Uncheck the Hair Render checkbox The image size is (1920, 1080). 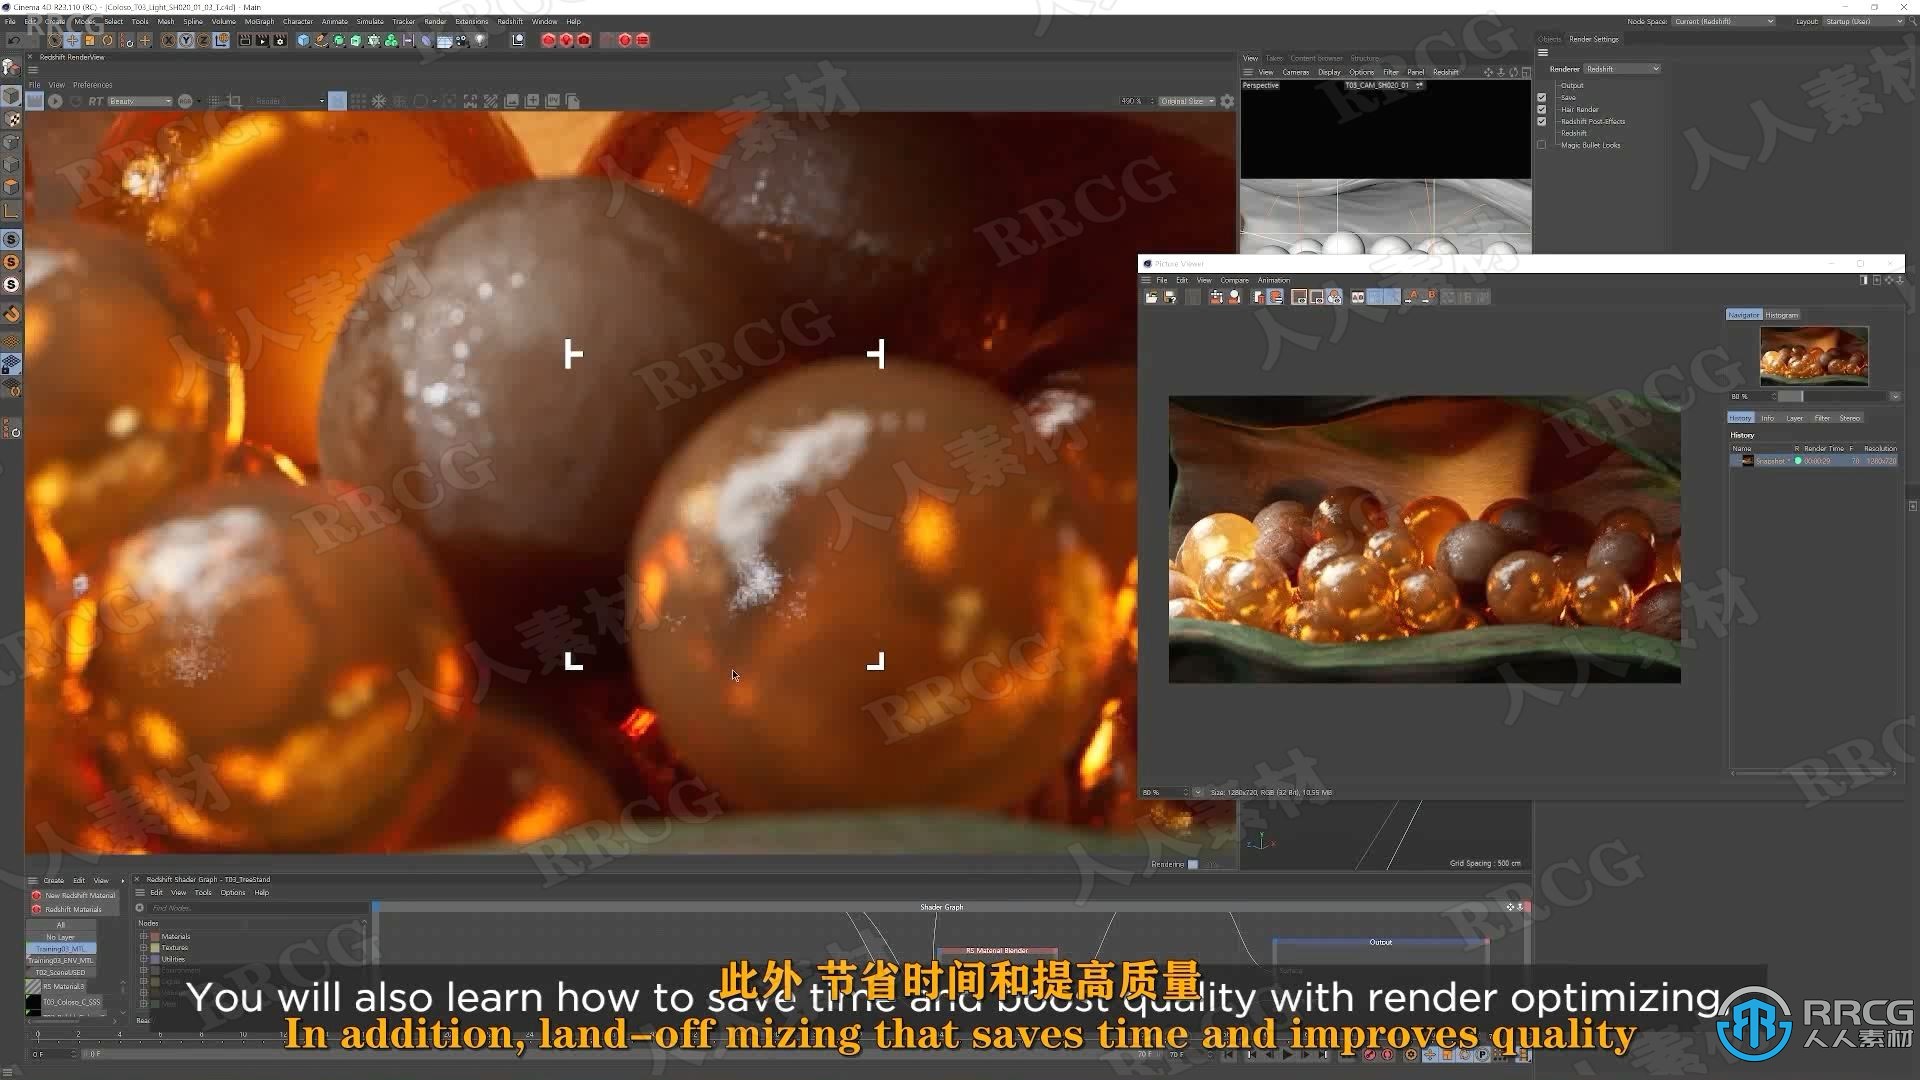(1542, 109)
